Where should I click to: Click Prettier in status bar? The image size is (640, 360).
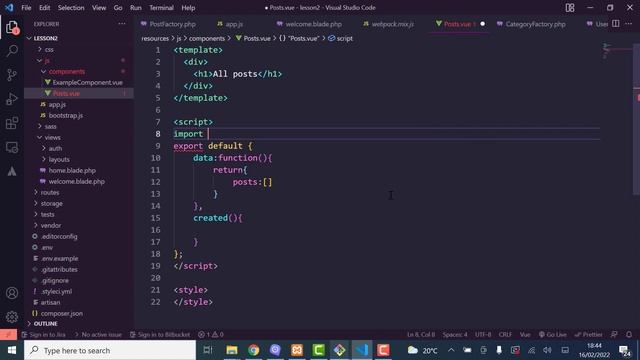click(588, 334)
